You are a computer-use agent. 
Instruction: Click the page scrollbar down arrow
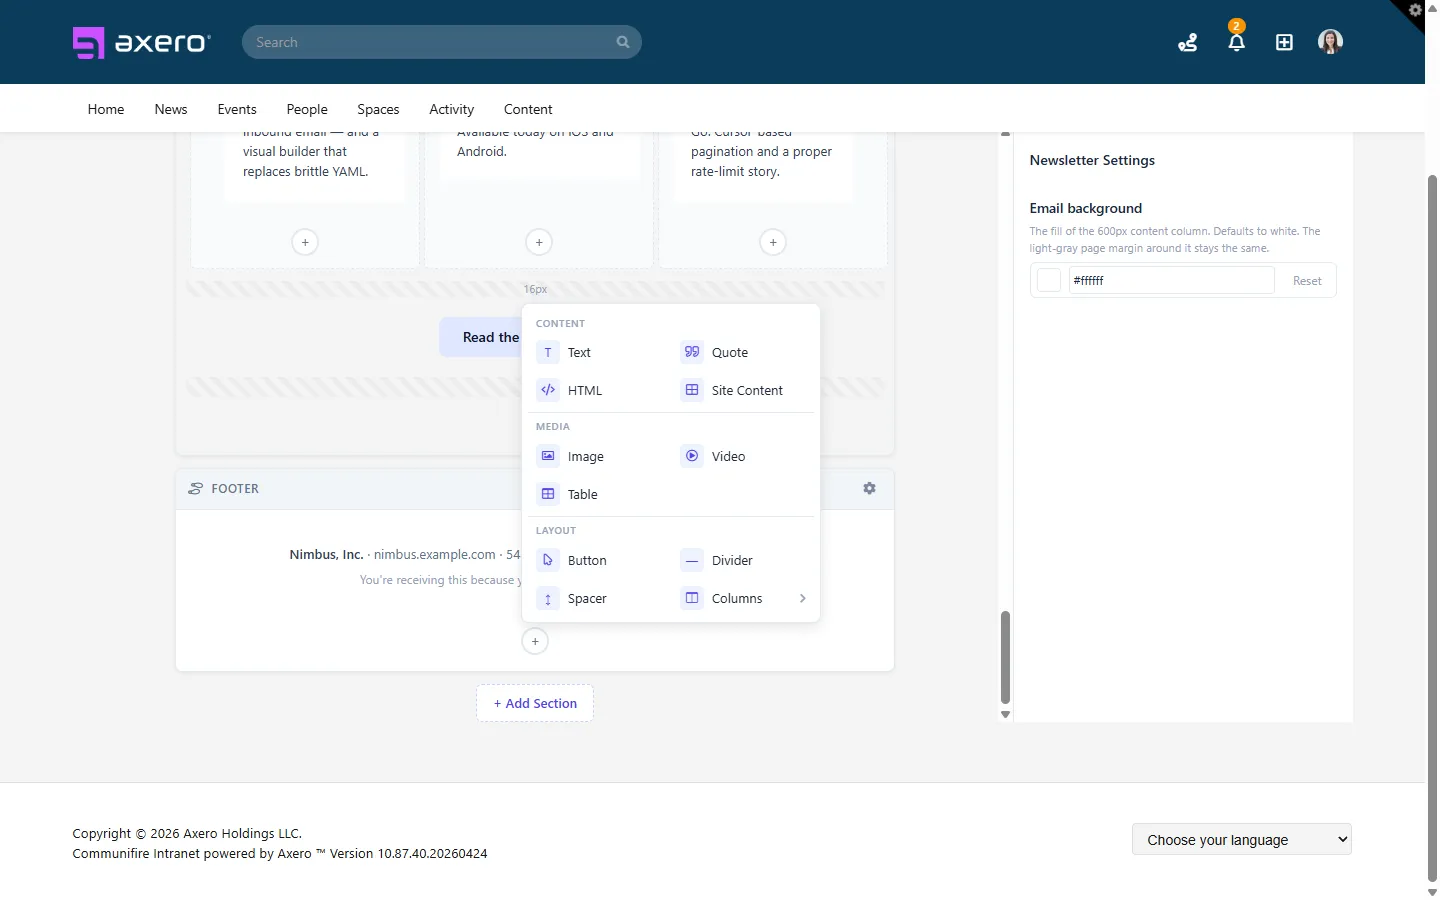pyautogui.click(x=1432, y=892)
